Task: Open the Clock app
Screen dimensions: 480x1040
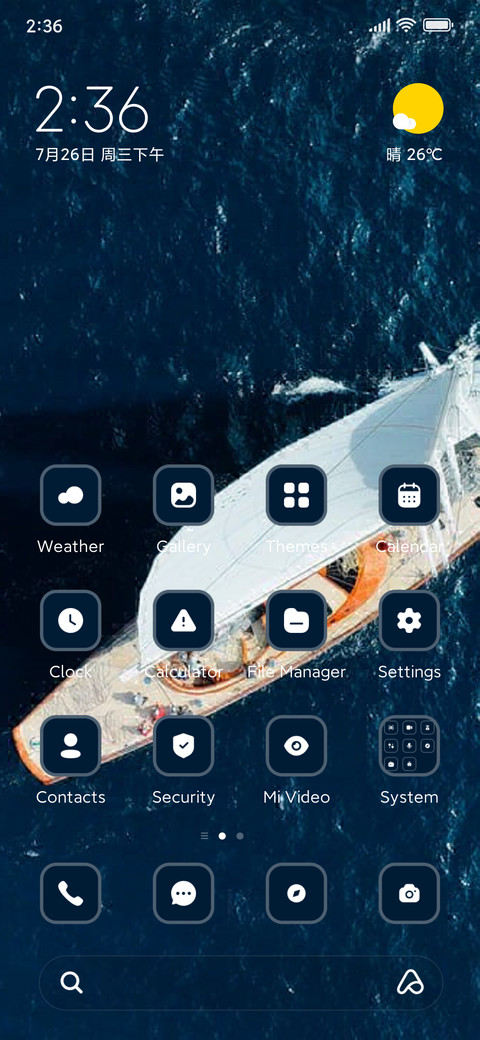Action: [x=70, y=621]
